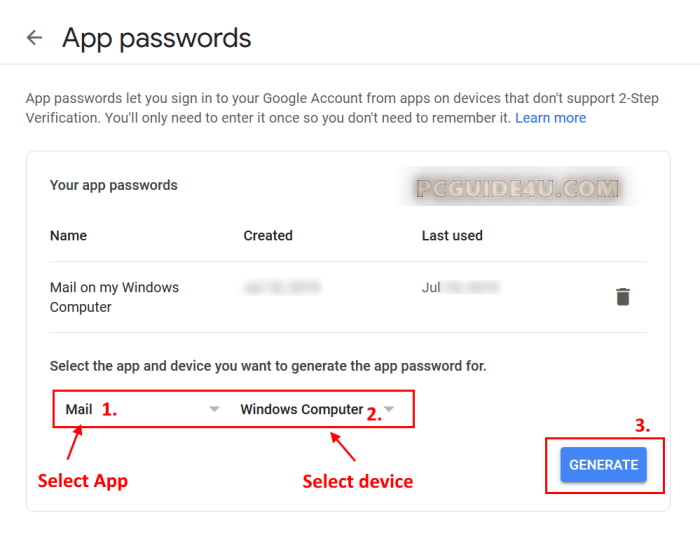Image resolution: width=700 pixels, height=534 pixels.
Task: Select the Mail on my Windows Computer entry
Action: [x=114, y=297]
